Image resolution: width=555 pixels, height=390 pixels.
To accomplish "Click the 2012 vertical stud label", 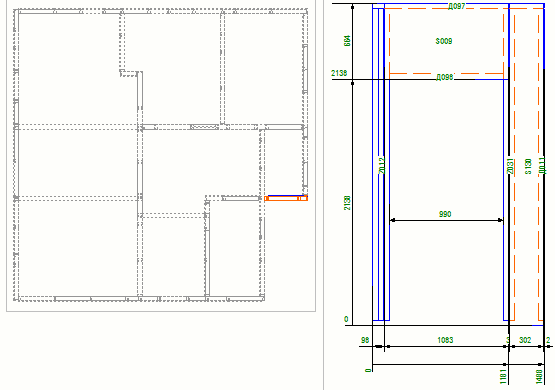I will [382, 166].
